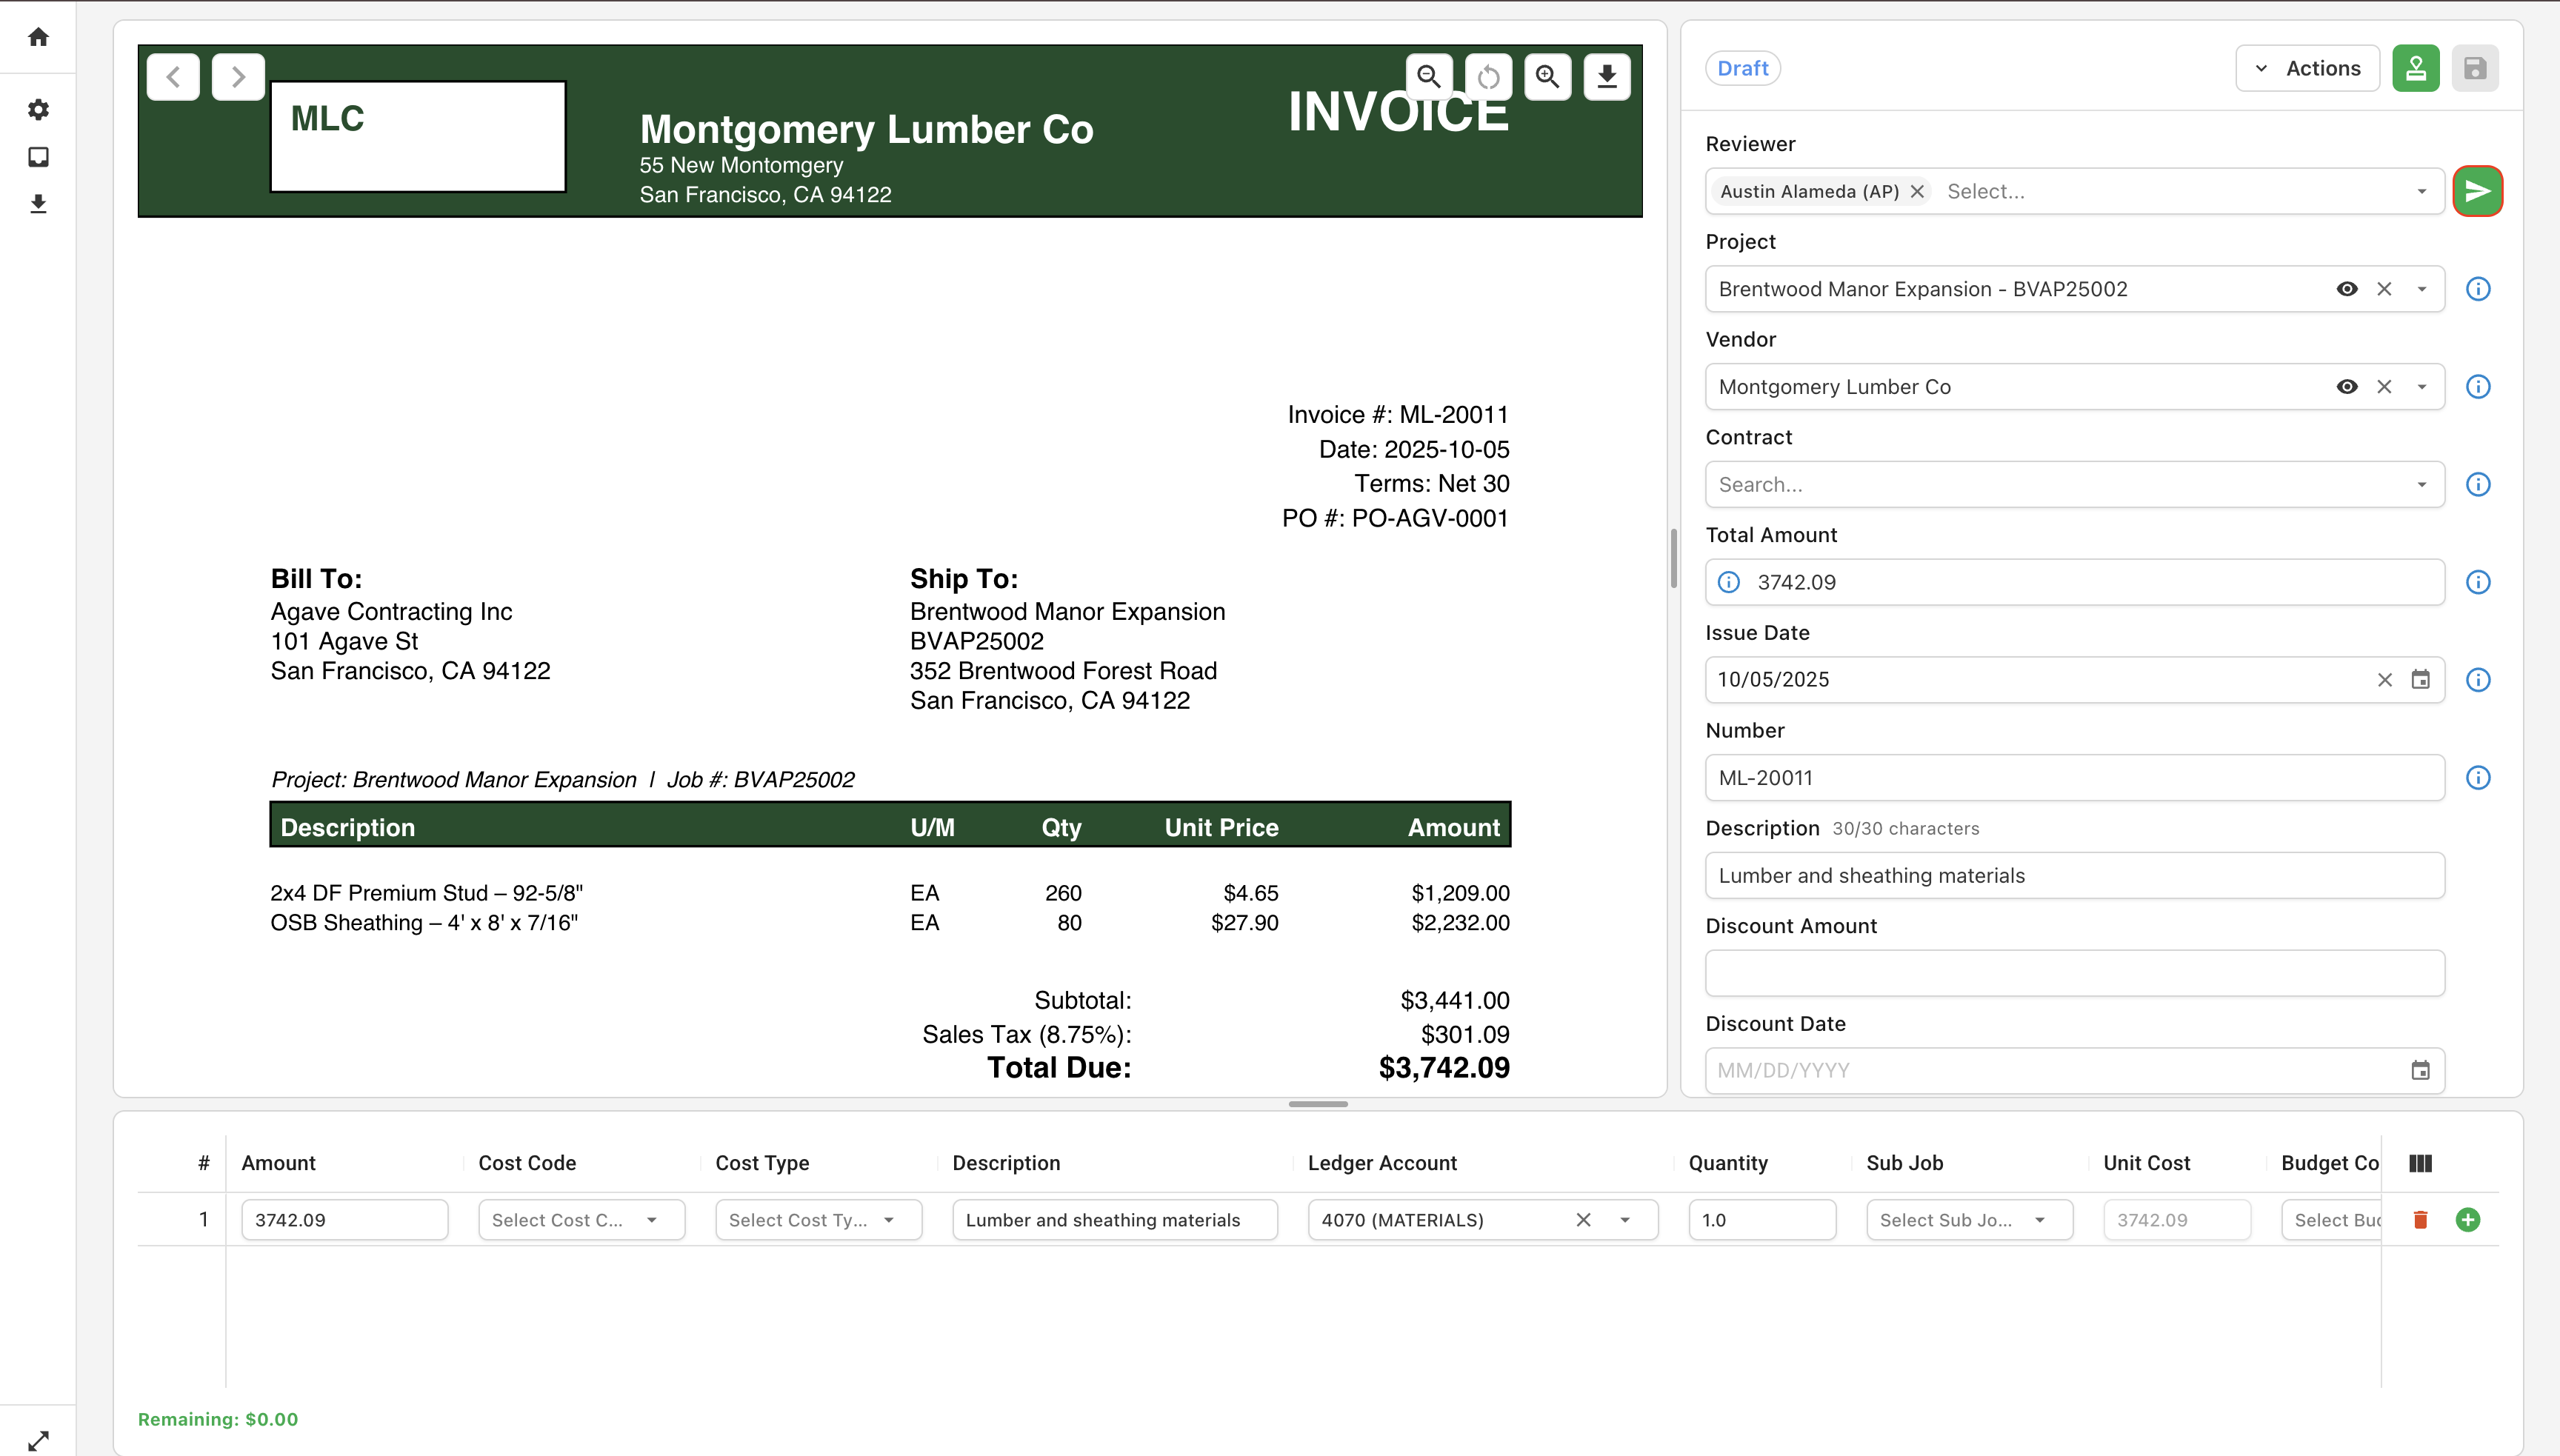Click the expand arrows icon at bottom-left
Image resolution: width=2560 pixels, height=1456 pixels.
pos(38,1441)
